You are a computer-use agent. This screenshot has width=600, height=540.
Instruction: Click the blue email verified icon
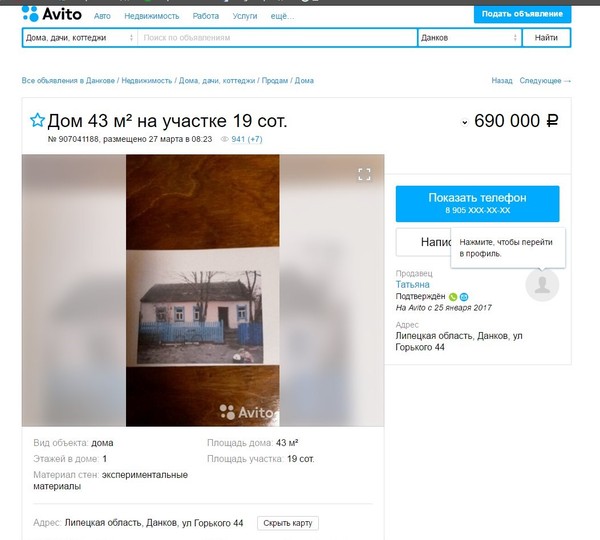point(464,297)
